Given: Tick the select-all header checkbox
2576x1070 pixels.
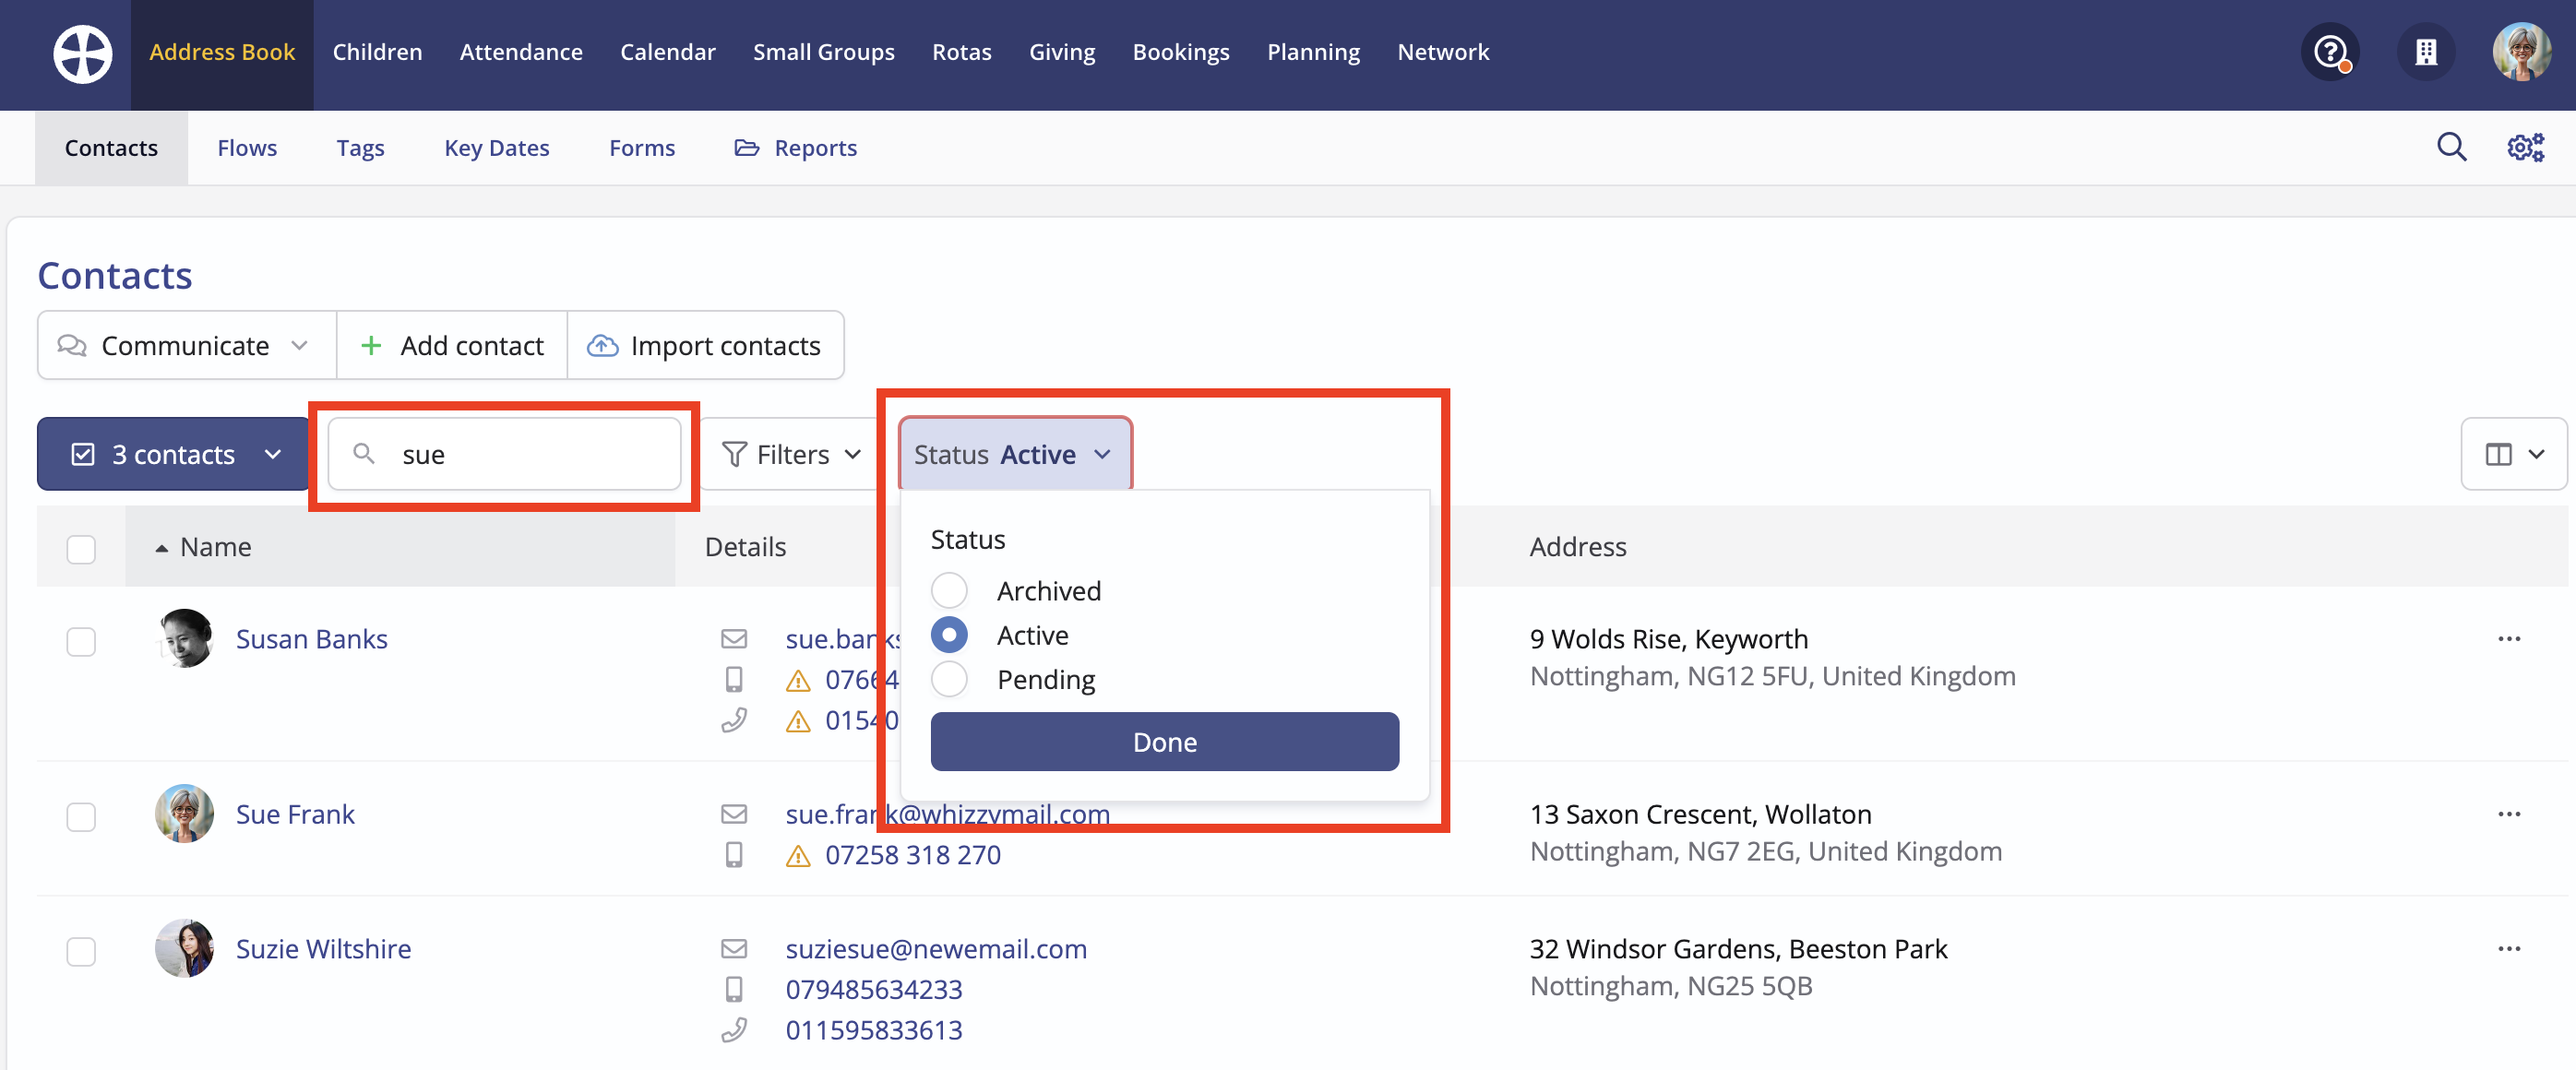Looking at the screenshot, I should [81, 548].
